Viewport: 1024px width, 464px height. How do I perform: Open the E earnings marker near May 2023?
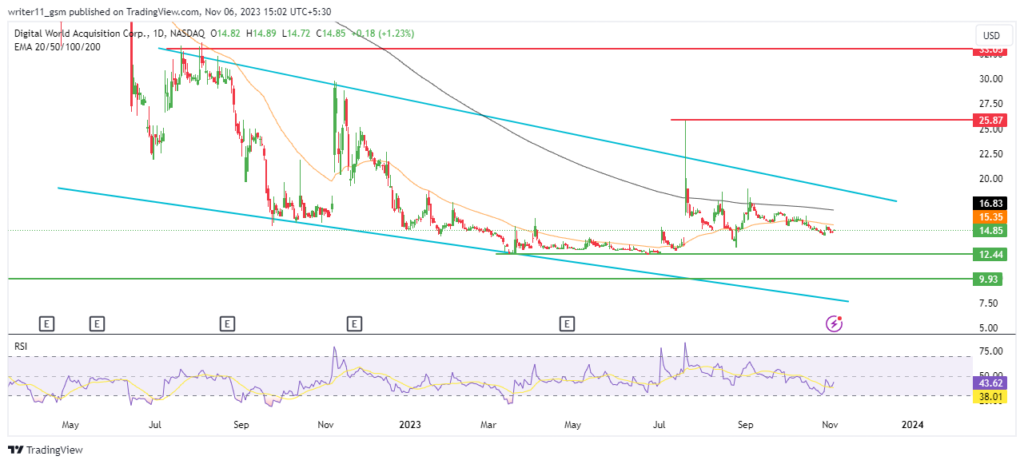568,323
